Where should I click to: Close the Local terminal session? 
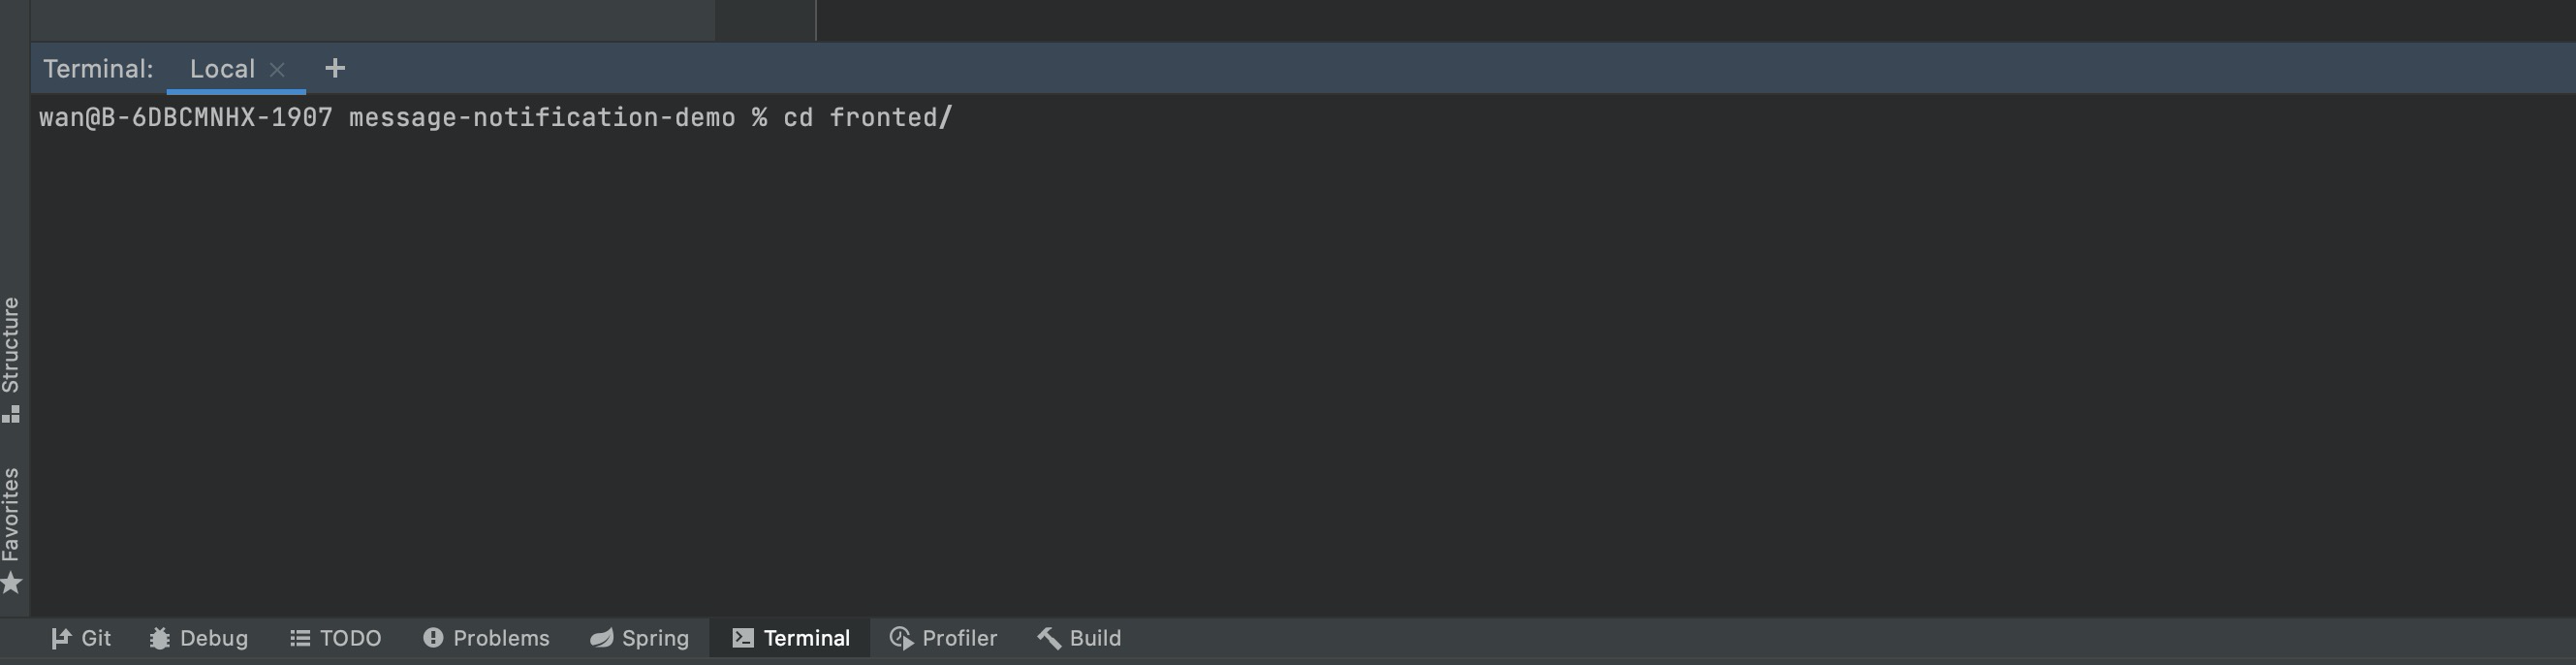(x=277, y=69)
